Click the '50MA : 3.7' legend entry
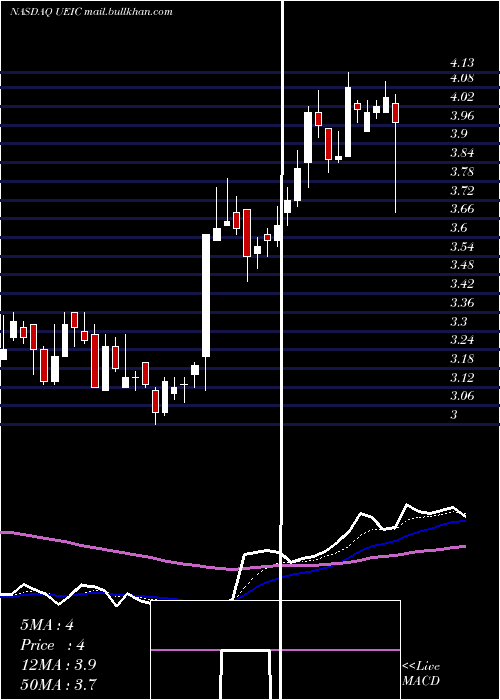This screenshot has width=500, height=700. click(58, 684)
